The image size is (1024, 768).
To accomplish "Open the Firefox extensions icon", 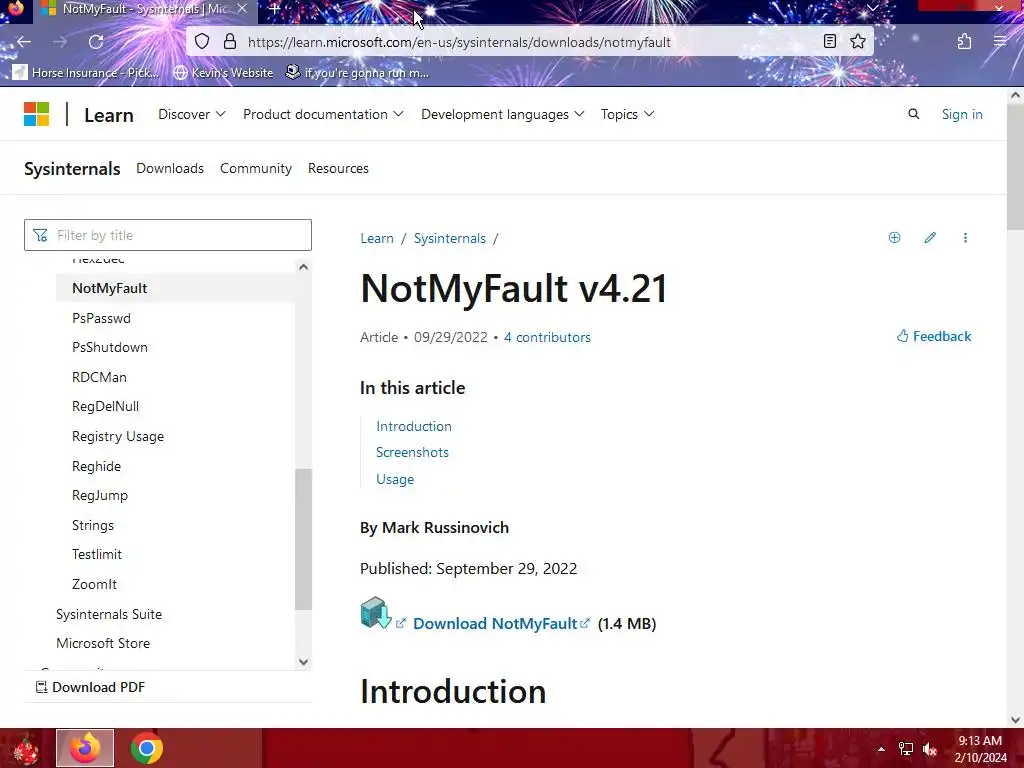I will click(x=965, y=42).
